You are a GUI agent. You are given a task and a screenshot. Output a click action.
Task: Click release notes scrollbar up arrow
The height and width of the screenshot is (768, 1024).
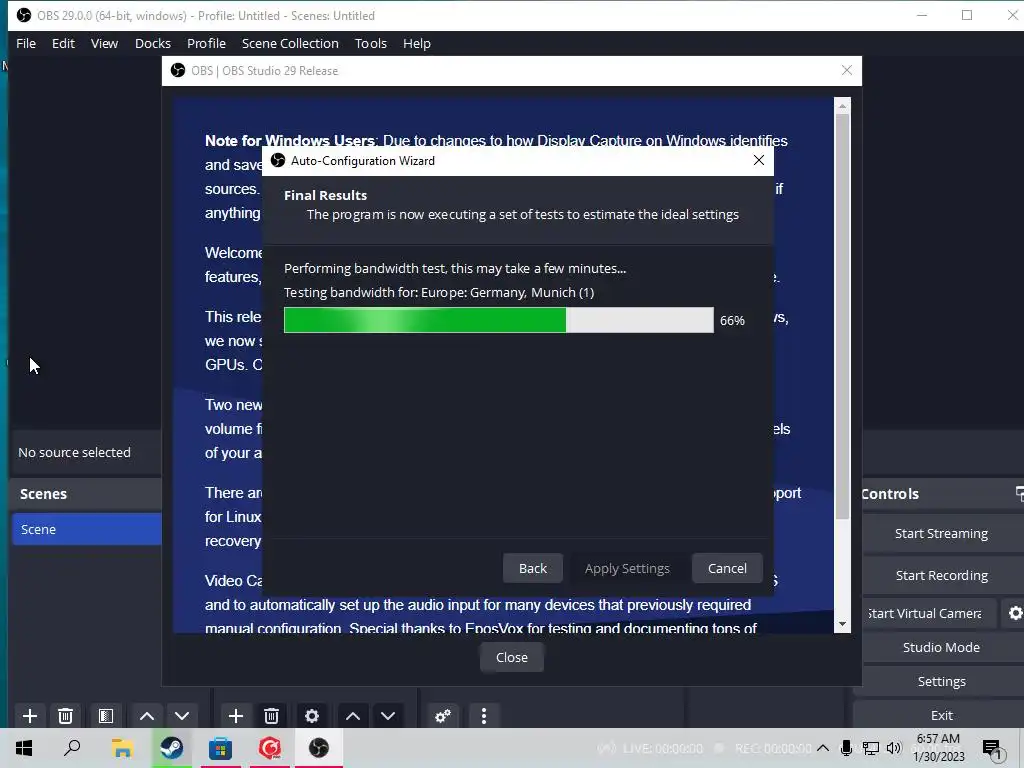point(842,105)
